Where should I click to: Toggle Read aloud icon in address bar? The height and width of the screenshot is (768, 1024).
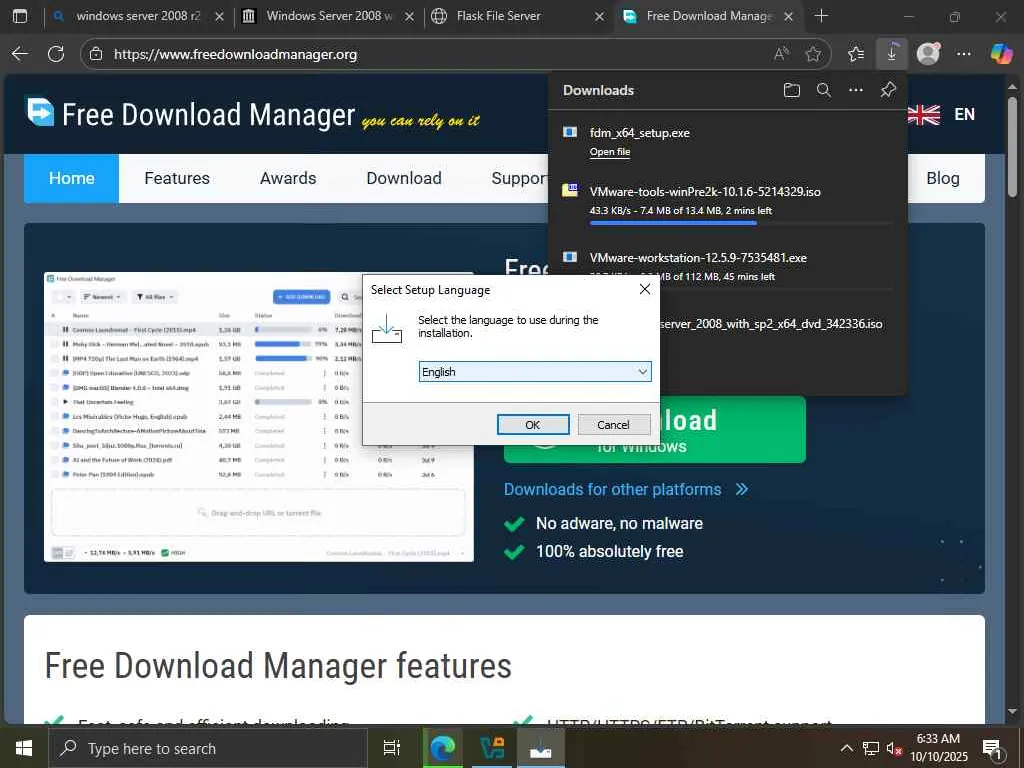[781, 54]
